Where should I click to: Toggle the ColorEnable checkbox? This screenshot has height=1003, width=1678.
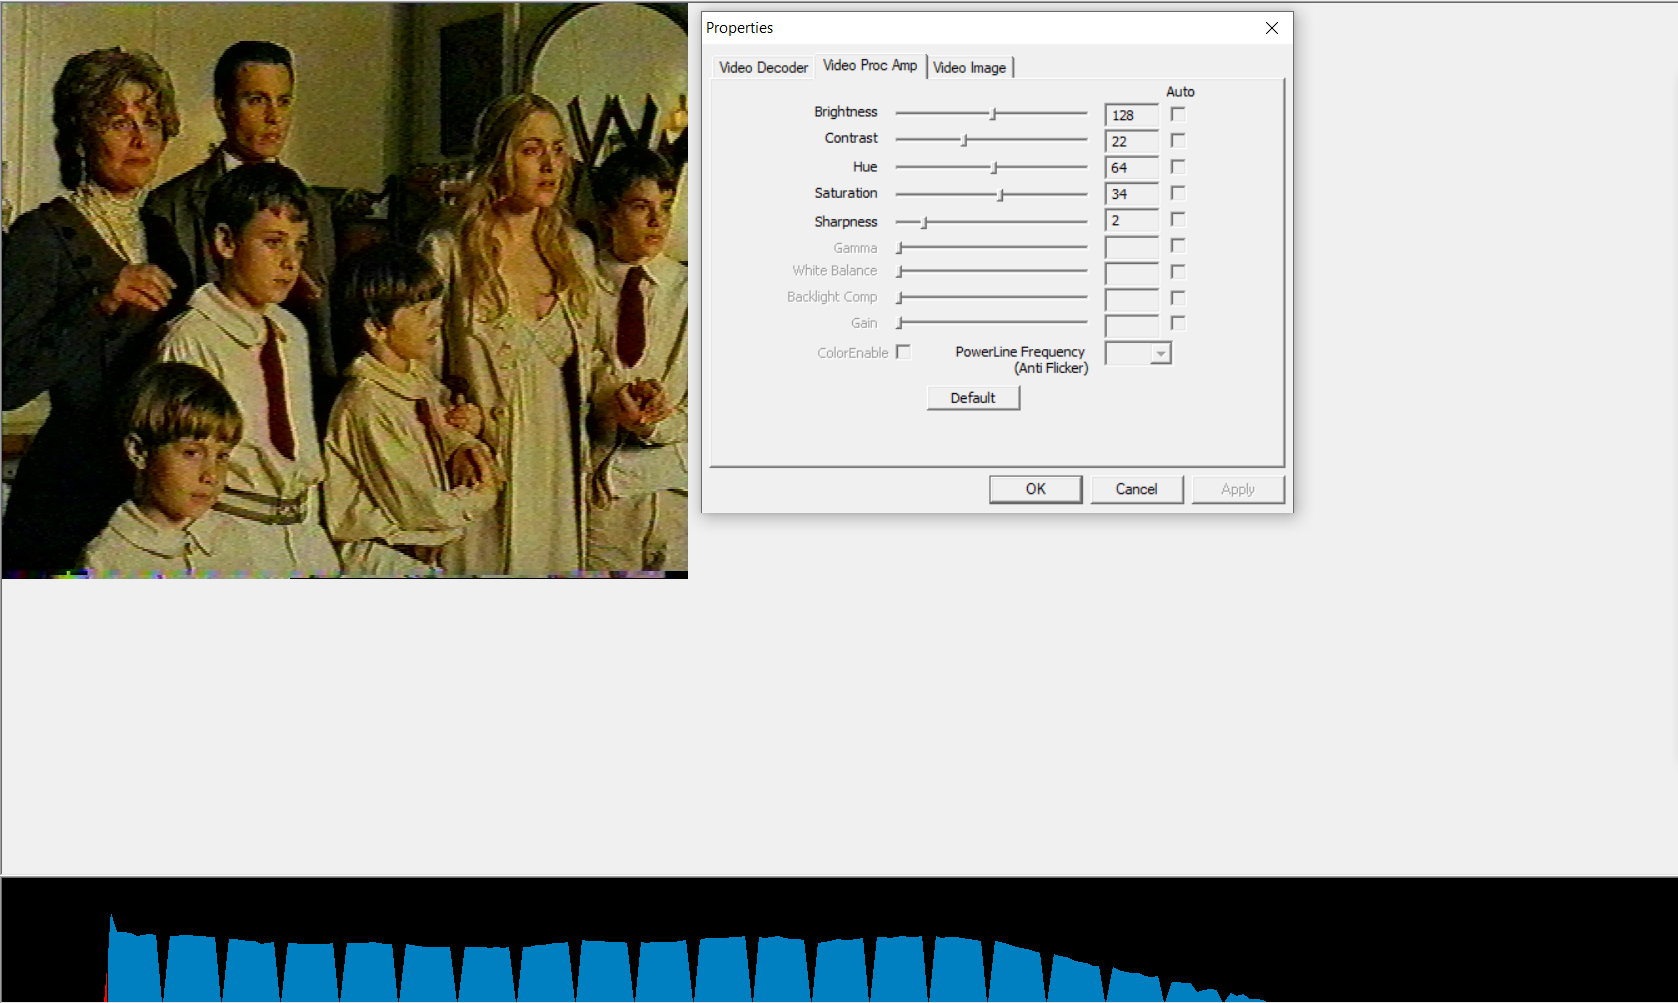tap(903, 352)
